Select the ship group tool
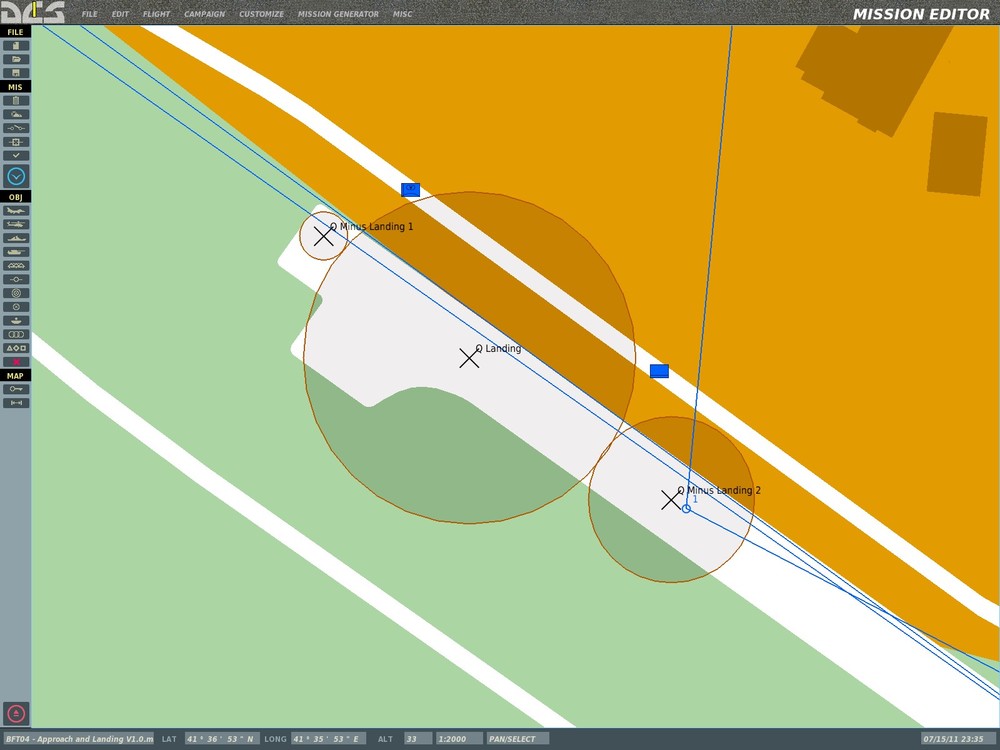 pyautogui.click(x=16, y=238)
